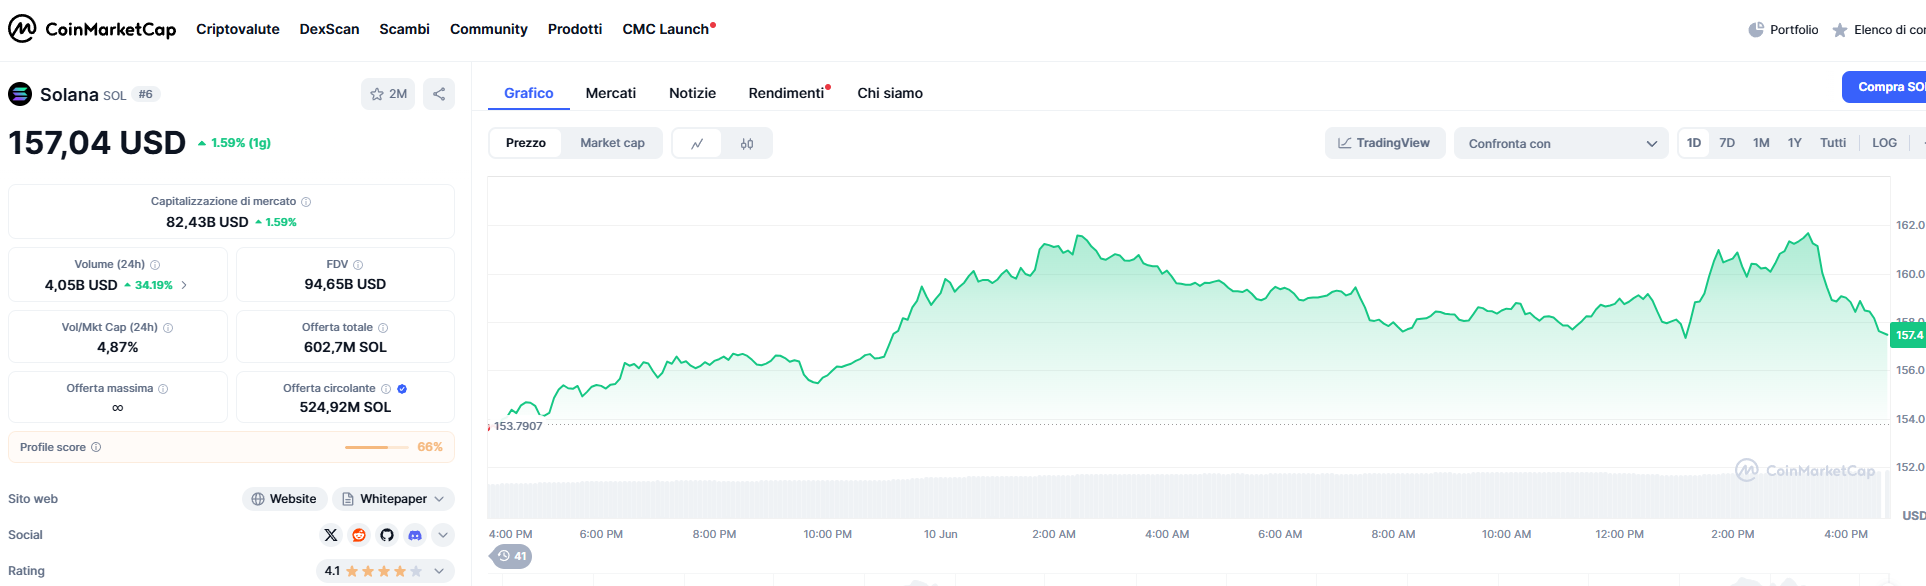The image size is (1926, 586).
Task: Click the #6 rank badge
Action: click(x=146, y=94)
